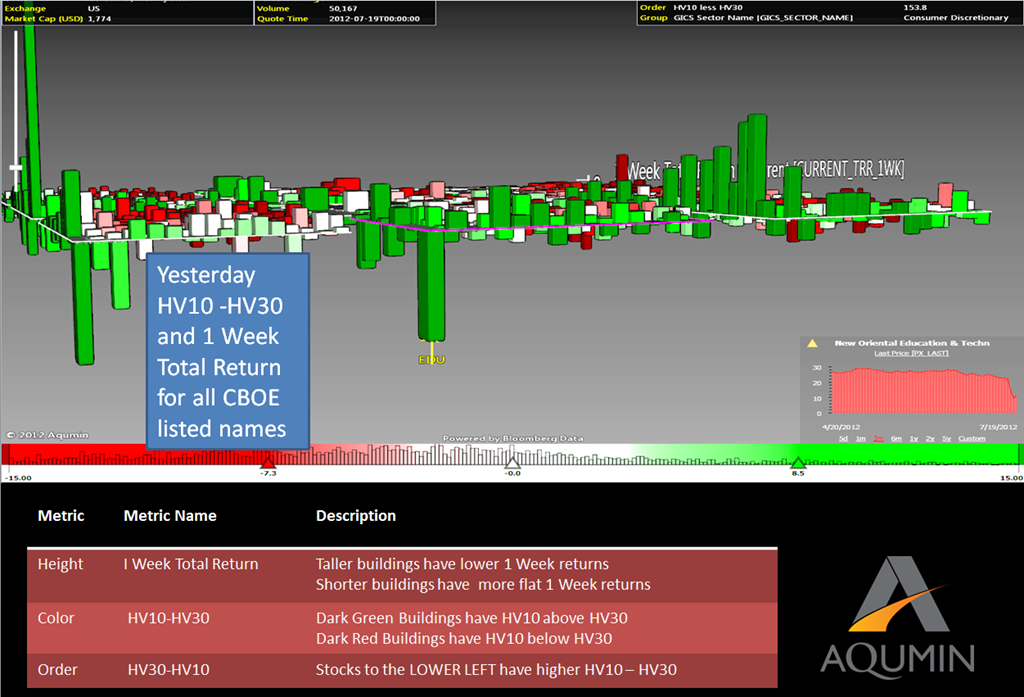The image size is (1024, 697).
Task: Click the 153.8 order value
Action: pyautogui.click(x=915, y=8)
